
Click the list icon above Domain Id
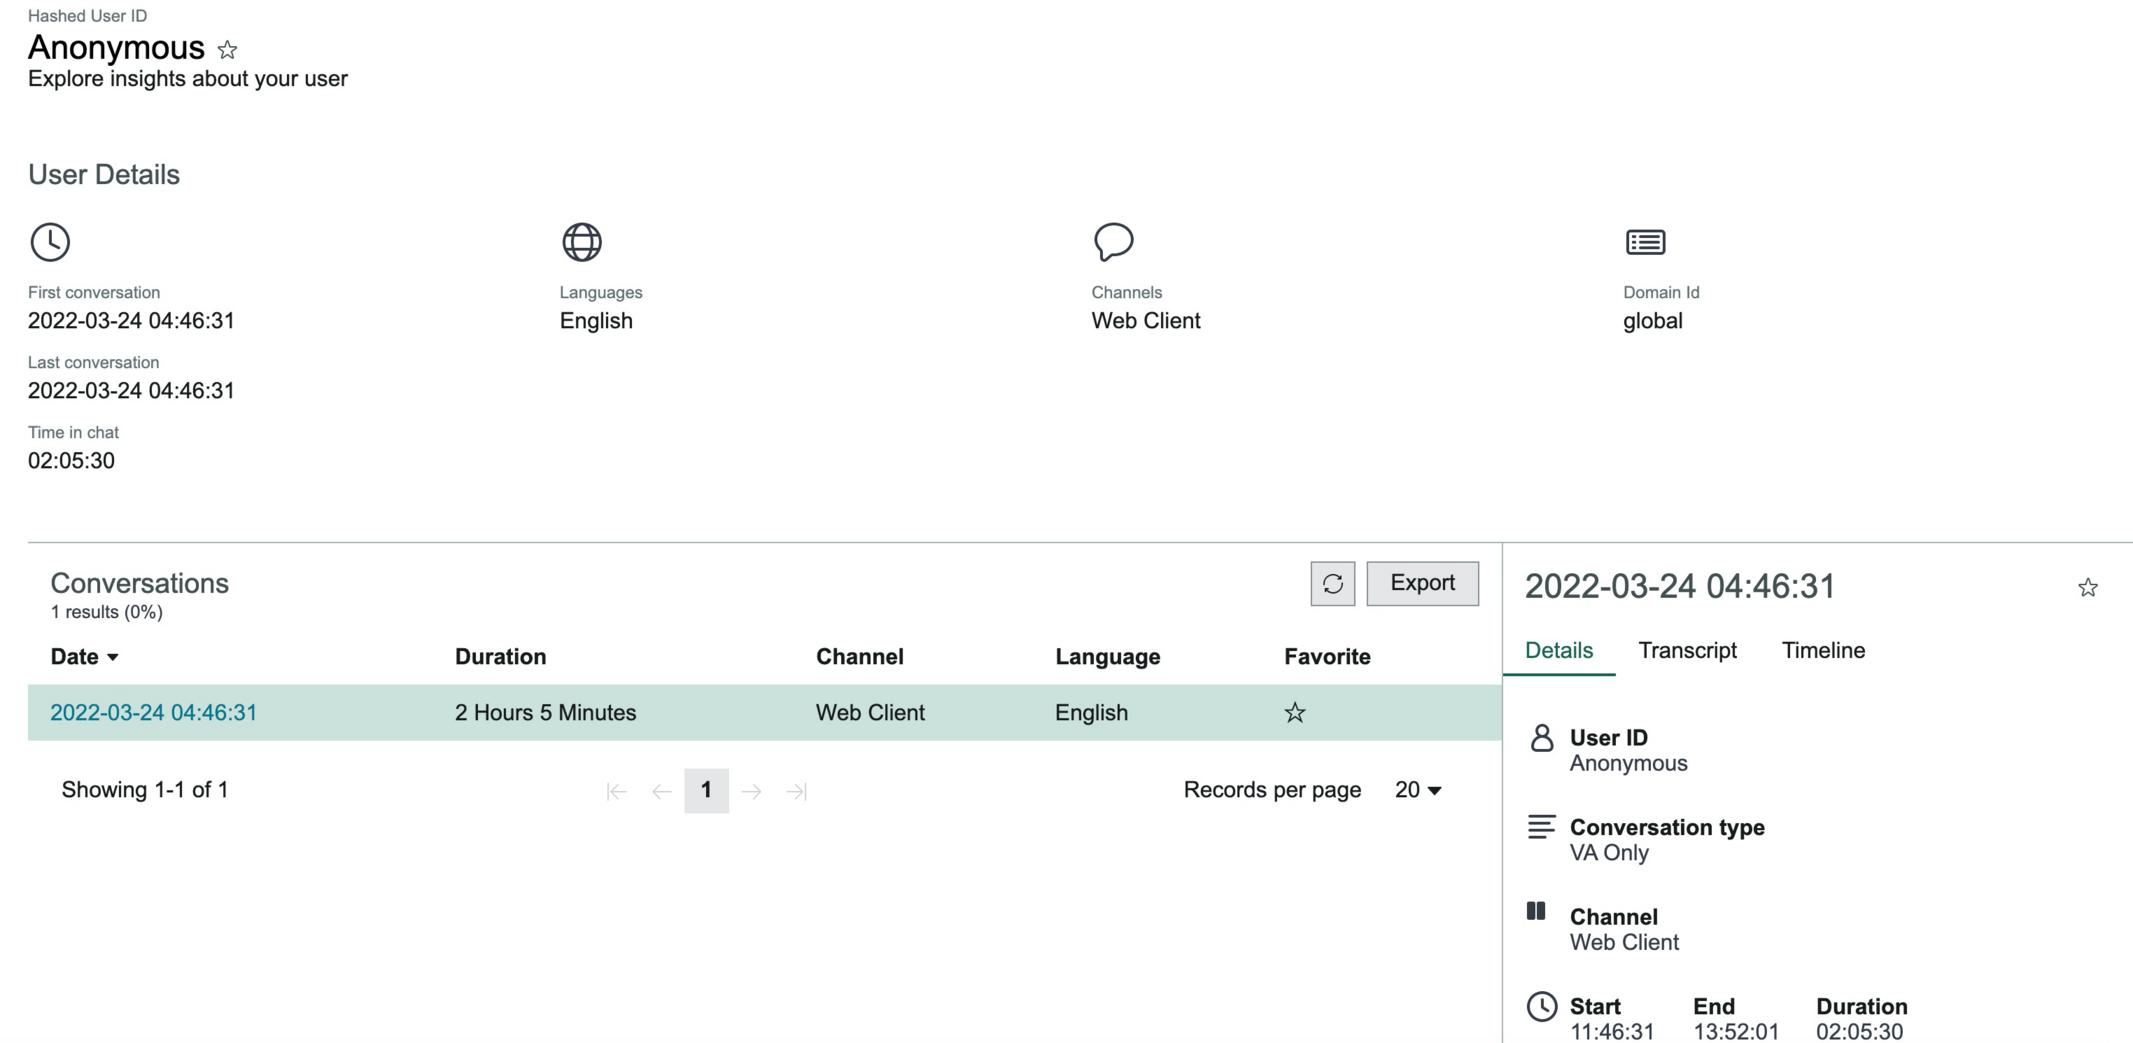click(x=1645, y=242)
